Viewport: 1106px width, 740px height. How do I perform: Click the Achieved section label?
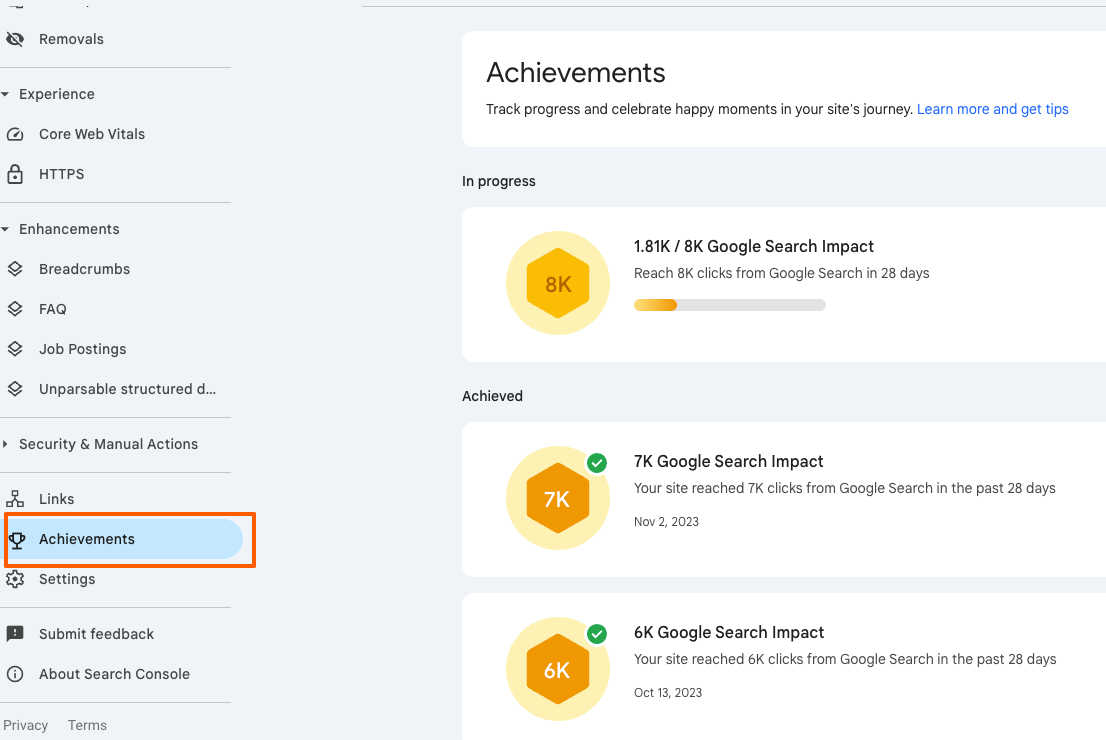click(x=492, y=396)
